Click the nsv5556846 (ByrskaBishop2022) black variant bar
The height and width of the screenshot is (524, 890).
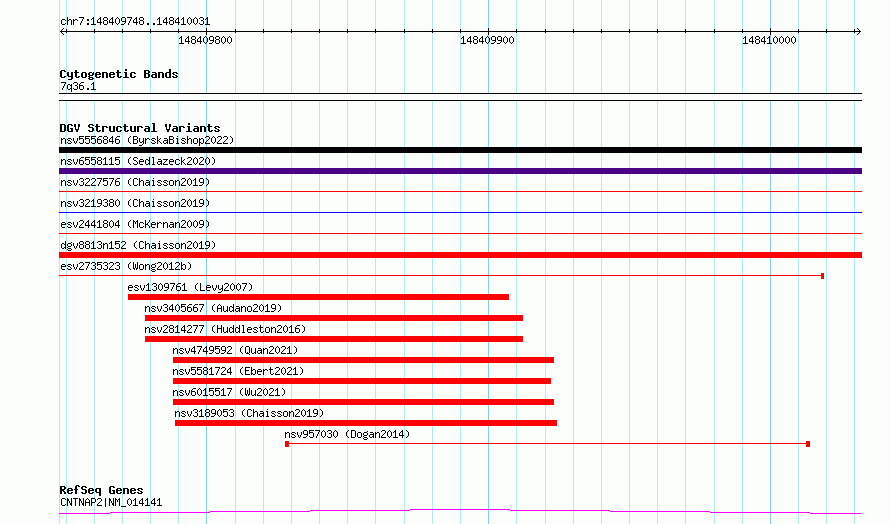(x=460, y=150)
